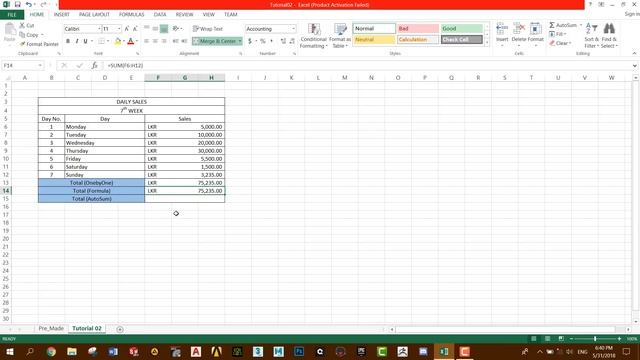Open the Merge & Center dropdown arrow
This screenshot has width=640, height=360.
[x=240, y=41]
